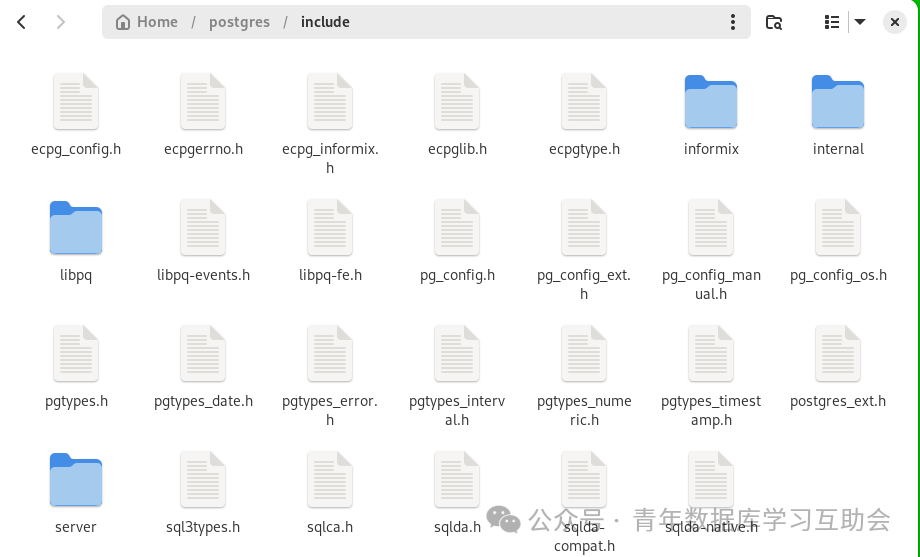Viewport: 920px width, 557px height.
Task: Open the search files button
Action: click(774, 22)
